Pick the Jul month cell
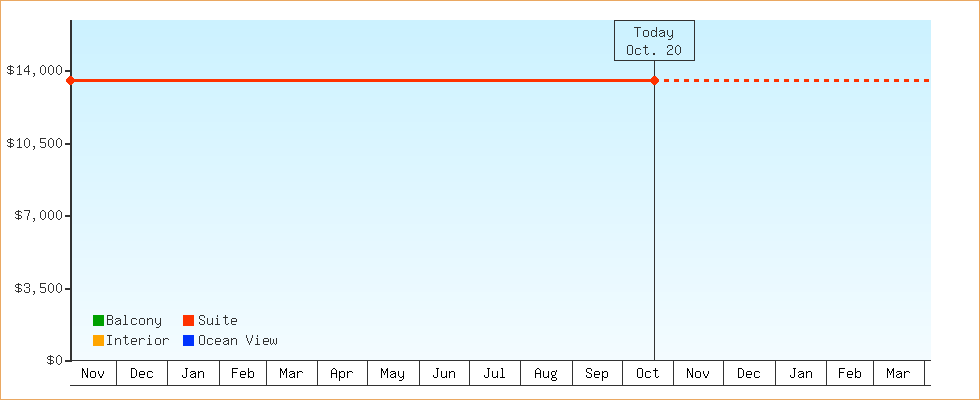This screenshot has height=400, width=980. click(x=494, y=374)
